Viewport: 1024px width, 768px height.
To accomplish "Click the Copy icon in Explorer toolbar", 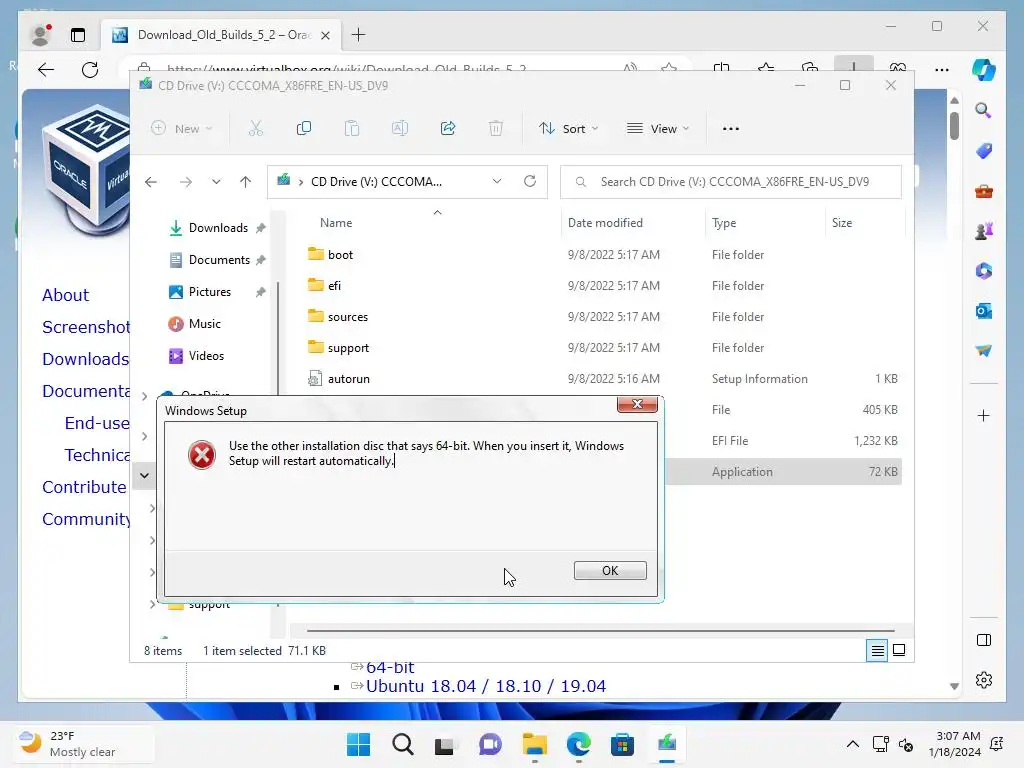I will 304,129.
